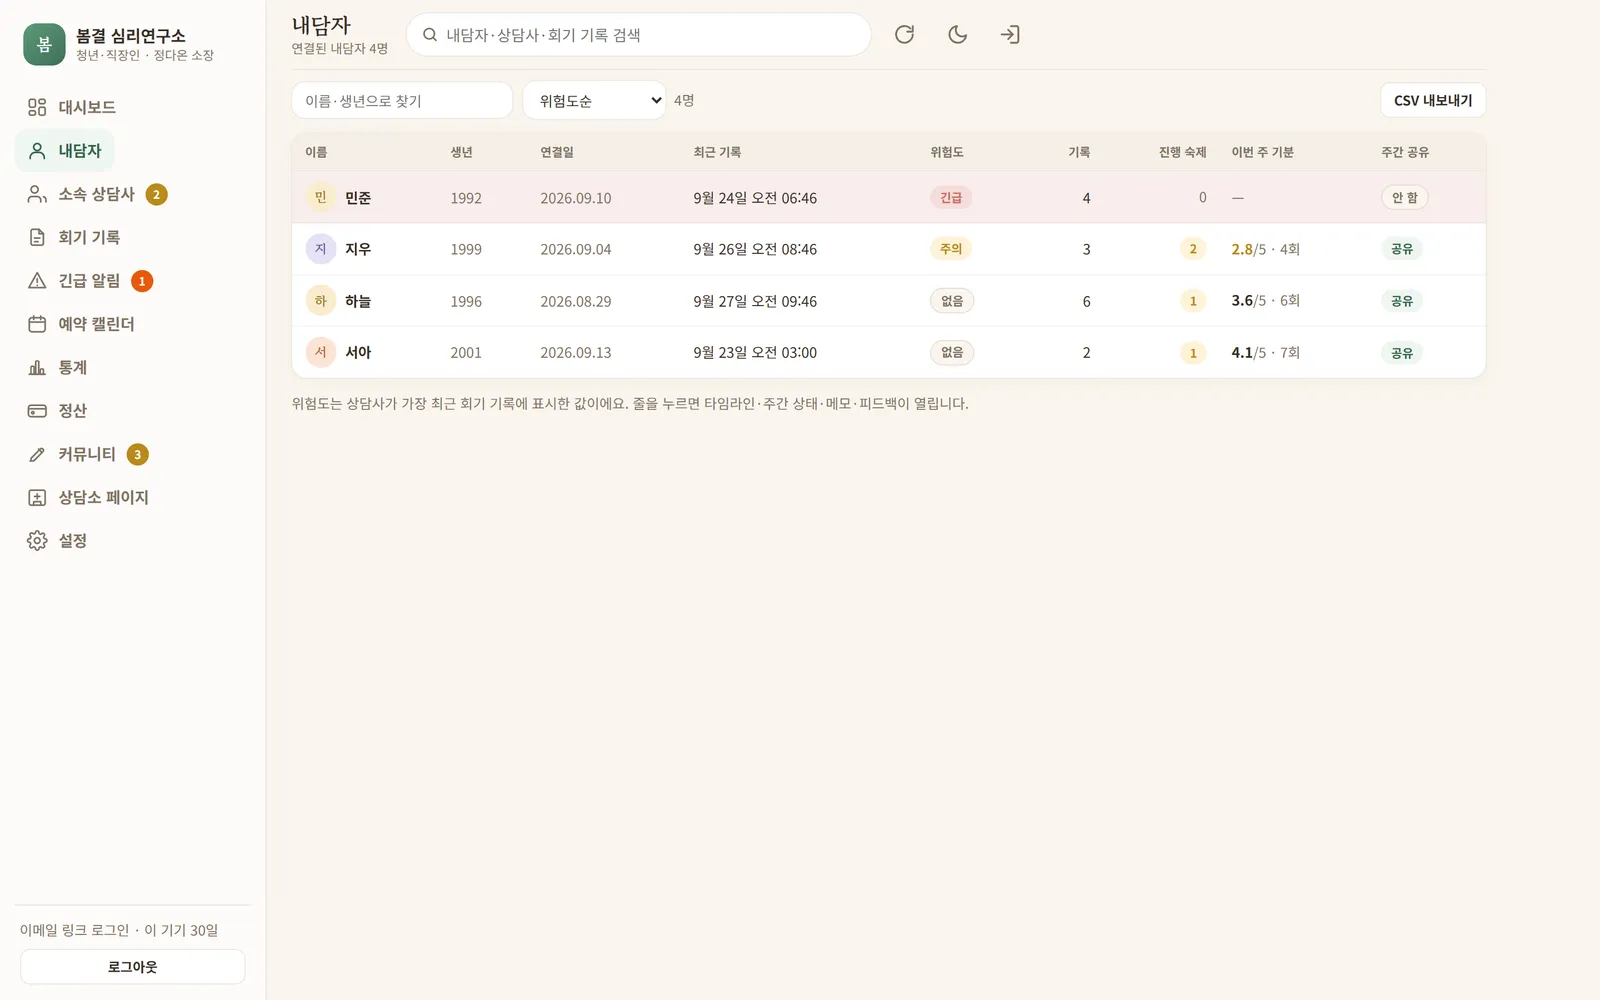The height and width of the screenshot is (1000, 1600).
Task: Focus the 내담자·상담사·회기 기록 search field
Action: pos(638,35)
